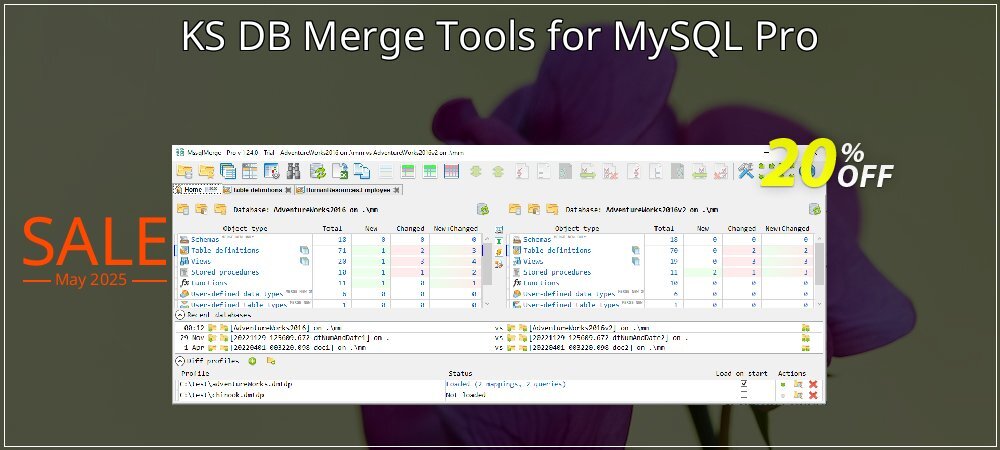Close the Table definitions tab

point(288,190)
